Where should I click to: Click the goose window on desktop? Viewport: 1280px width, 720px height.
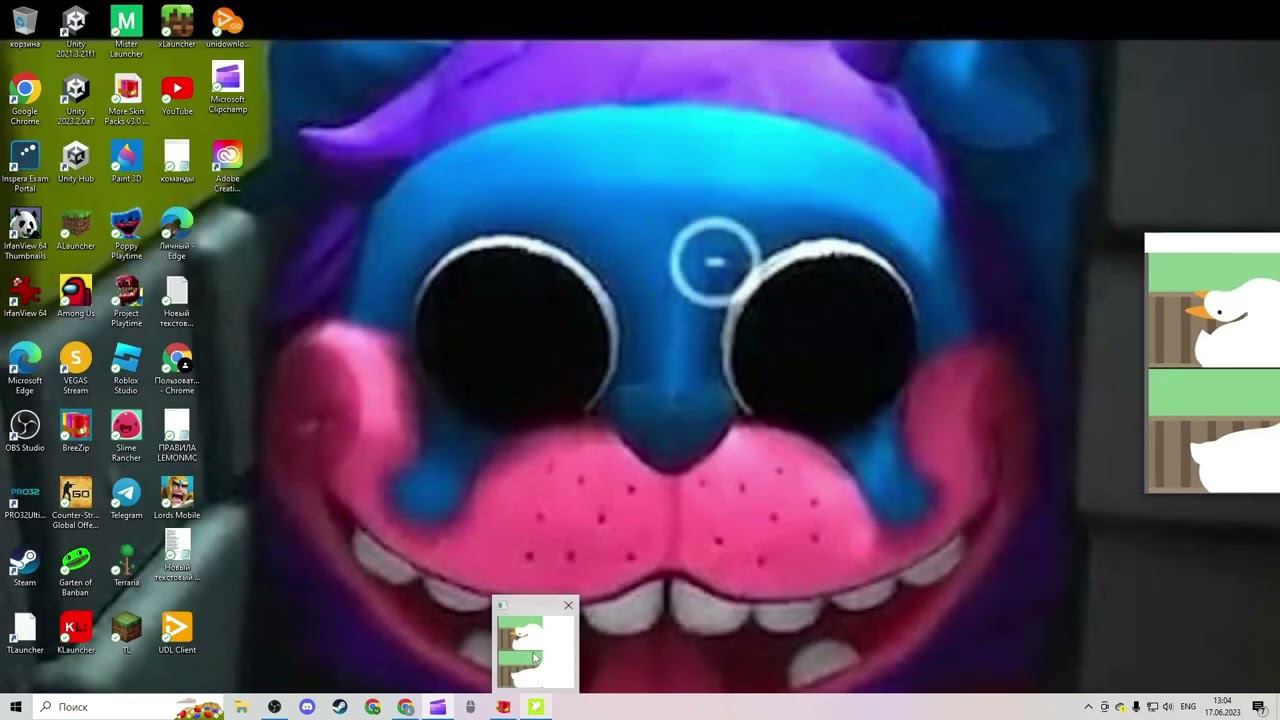click(1212, 363)
